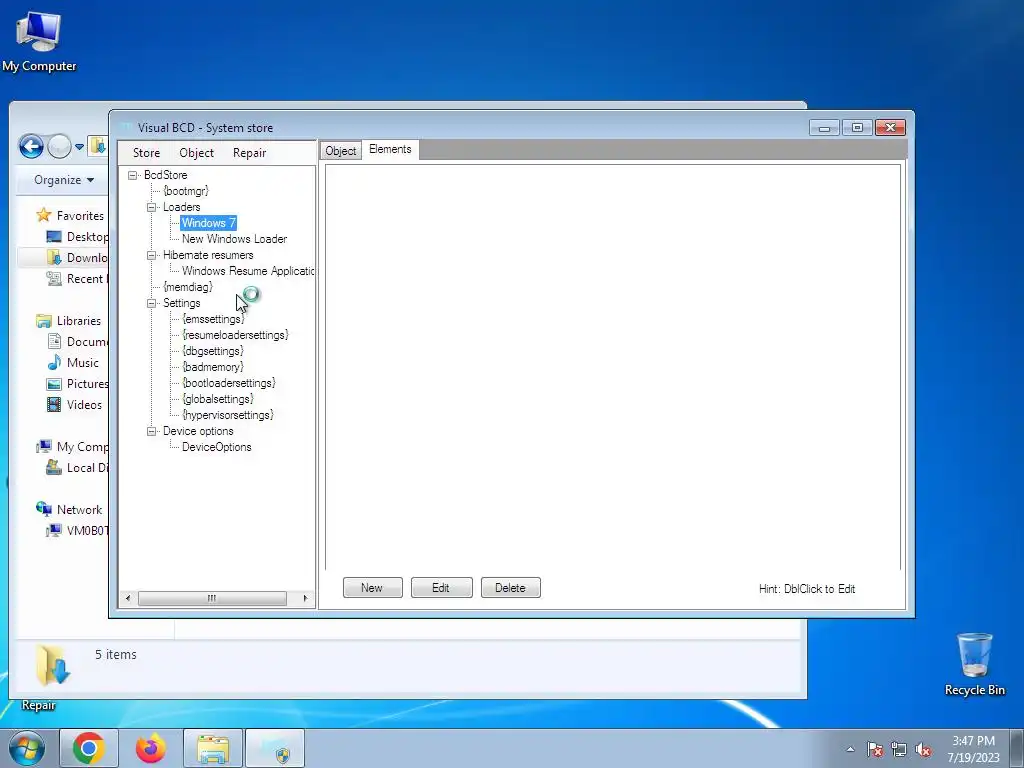This screenshot has width=1024, height=768.
Task: Open Pictures library in Explorer sidebar
Action: click(x=77, y=384)
